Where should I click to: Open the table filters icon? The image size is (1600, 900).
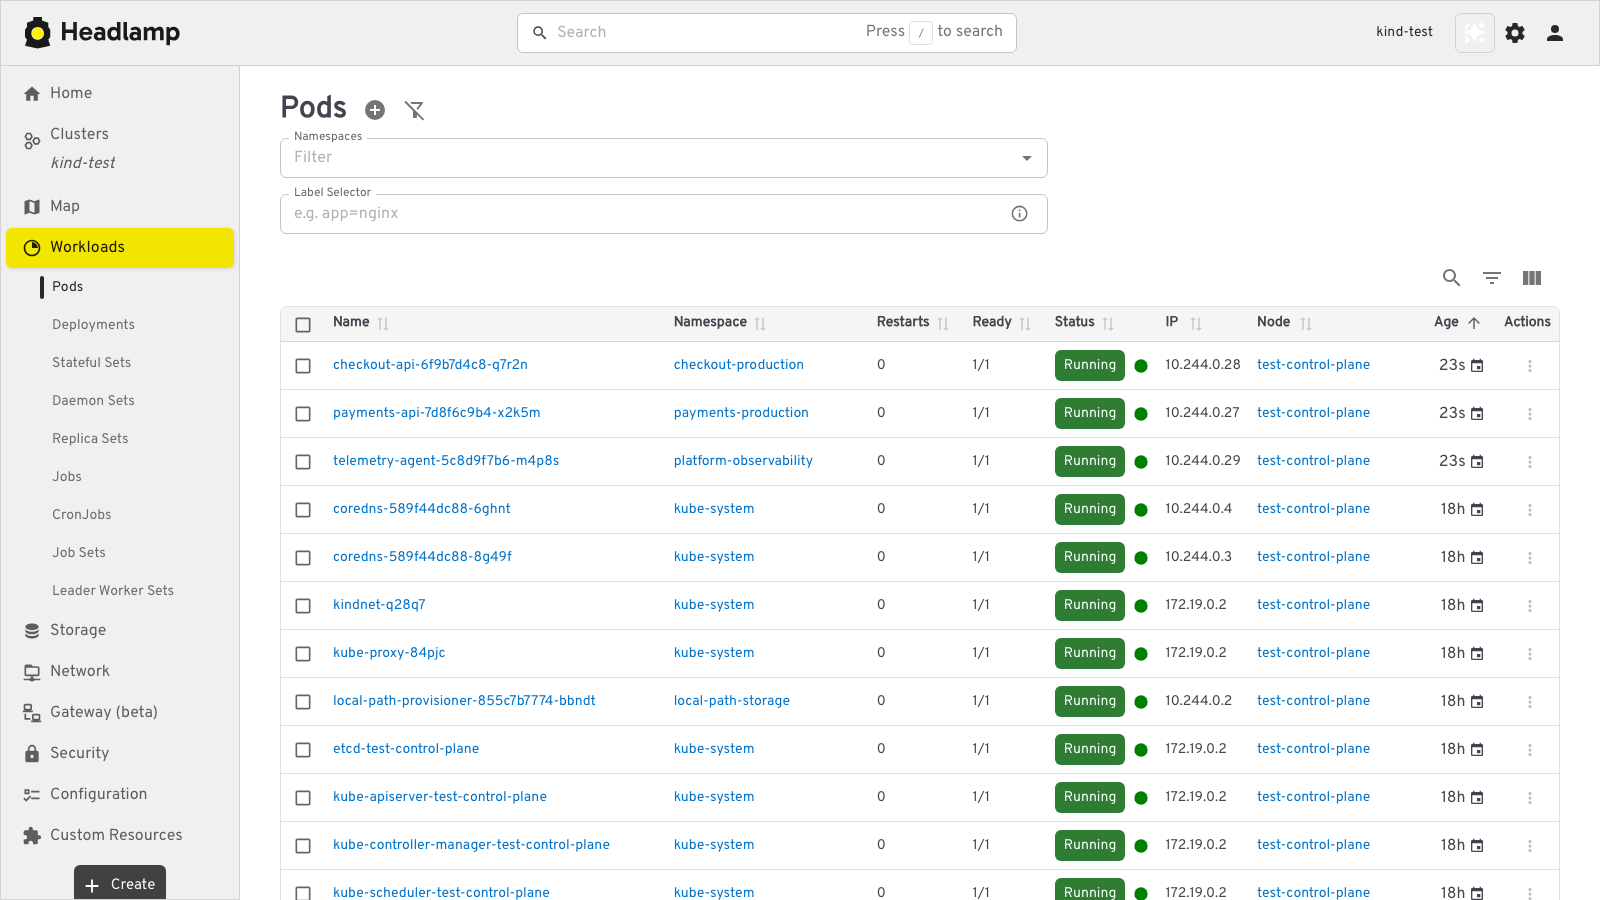tap(1492, 278)
